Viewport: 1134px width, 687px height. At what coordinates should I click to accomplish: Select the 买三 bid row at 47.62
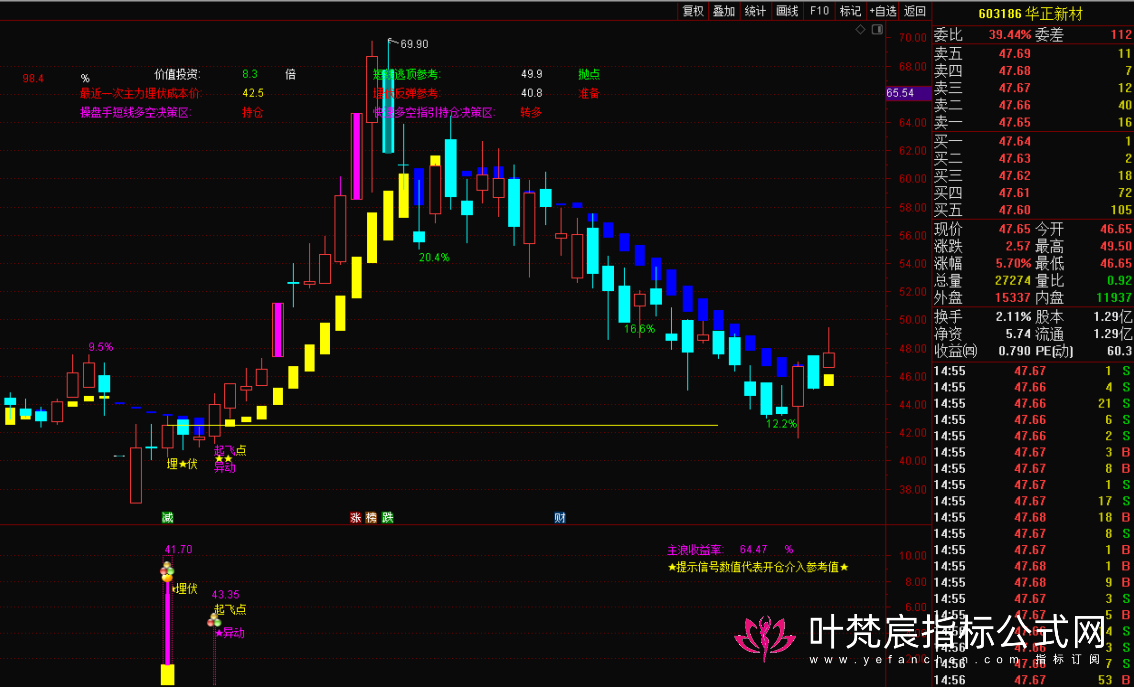coord(1033,176)
